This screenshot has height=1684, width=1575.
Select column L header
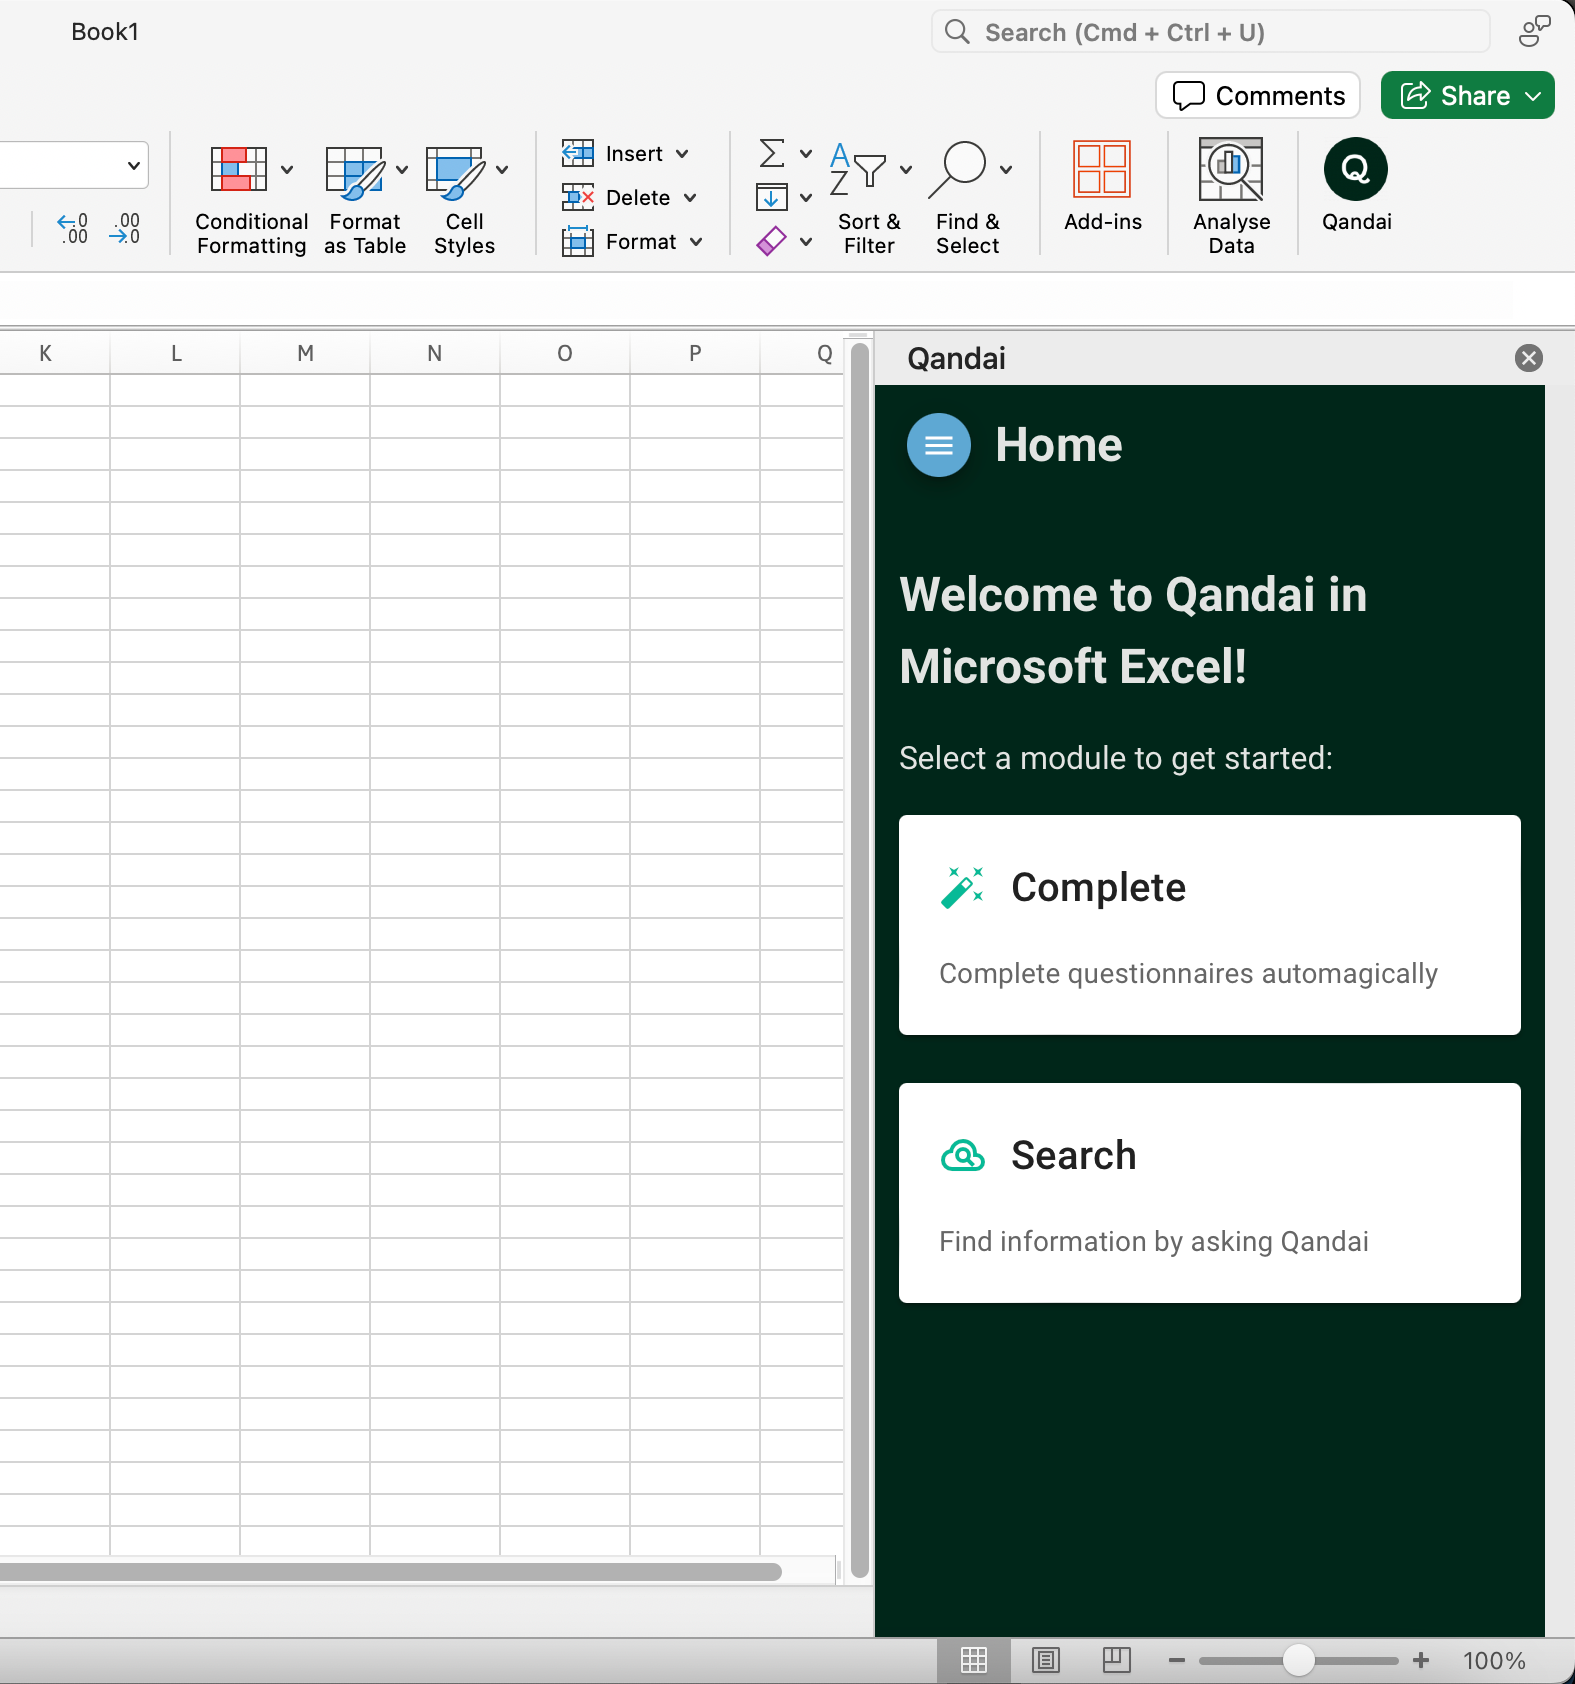tap(176, 353)
